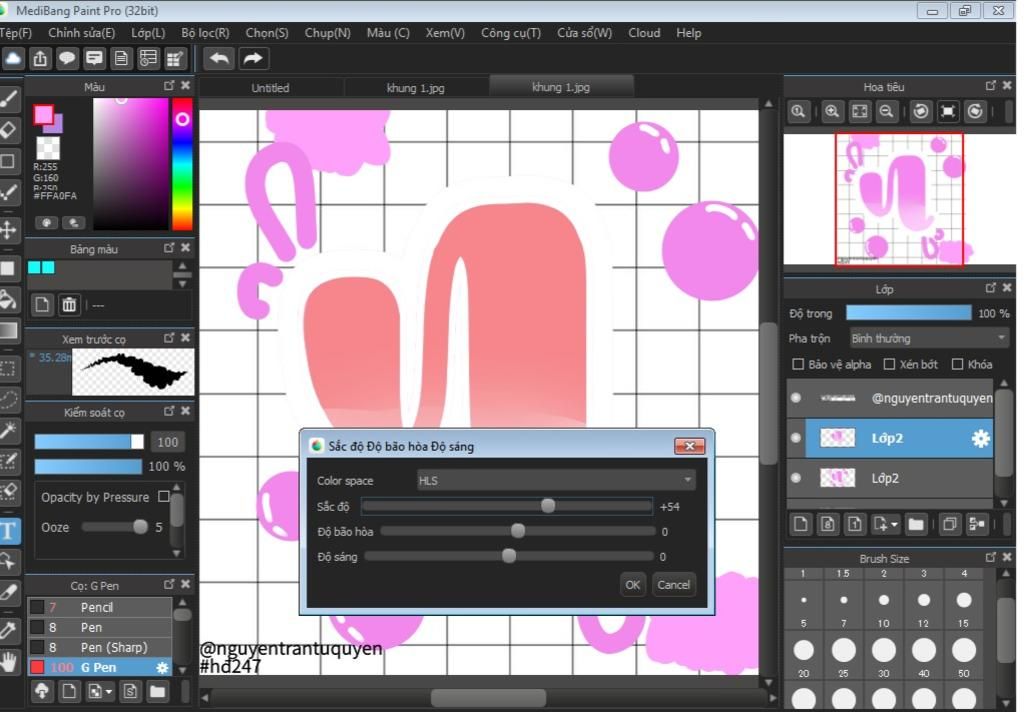Viewport: 1024px width, 712px height.
Task: Undock the Brush Size panel
Action: (x=991, y=557)
